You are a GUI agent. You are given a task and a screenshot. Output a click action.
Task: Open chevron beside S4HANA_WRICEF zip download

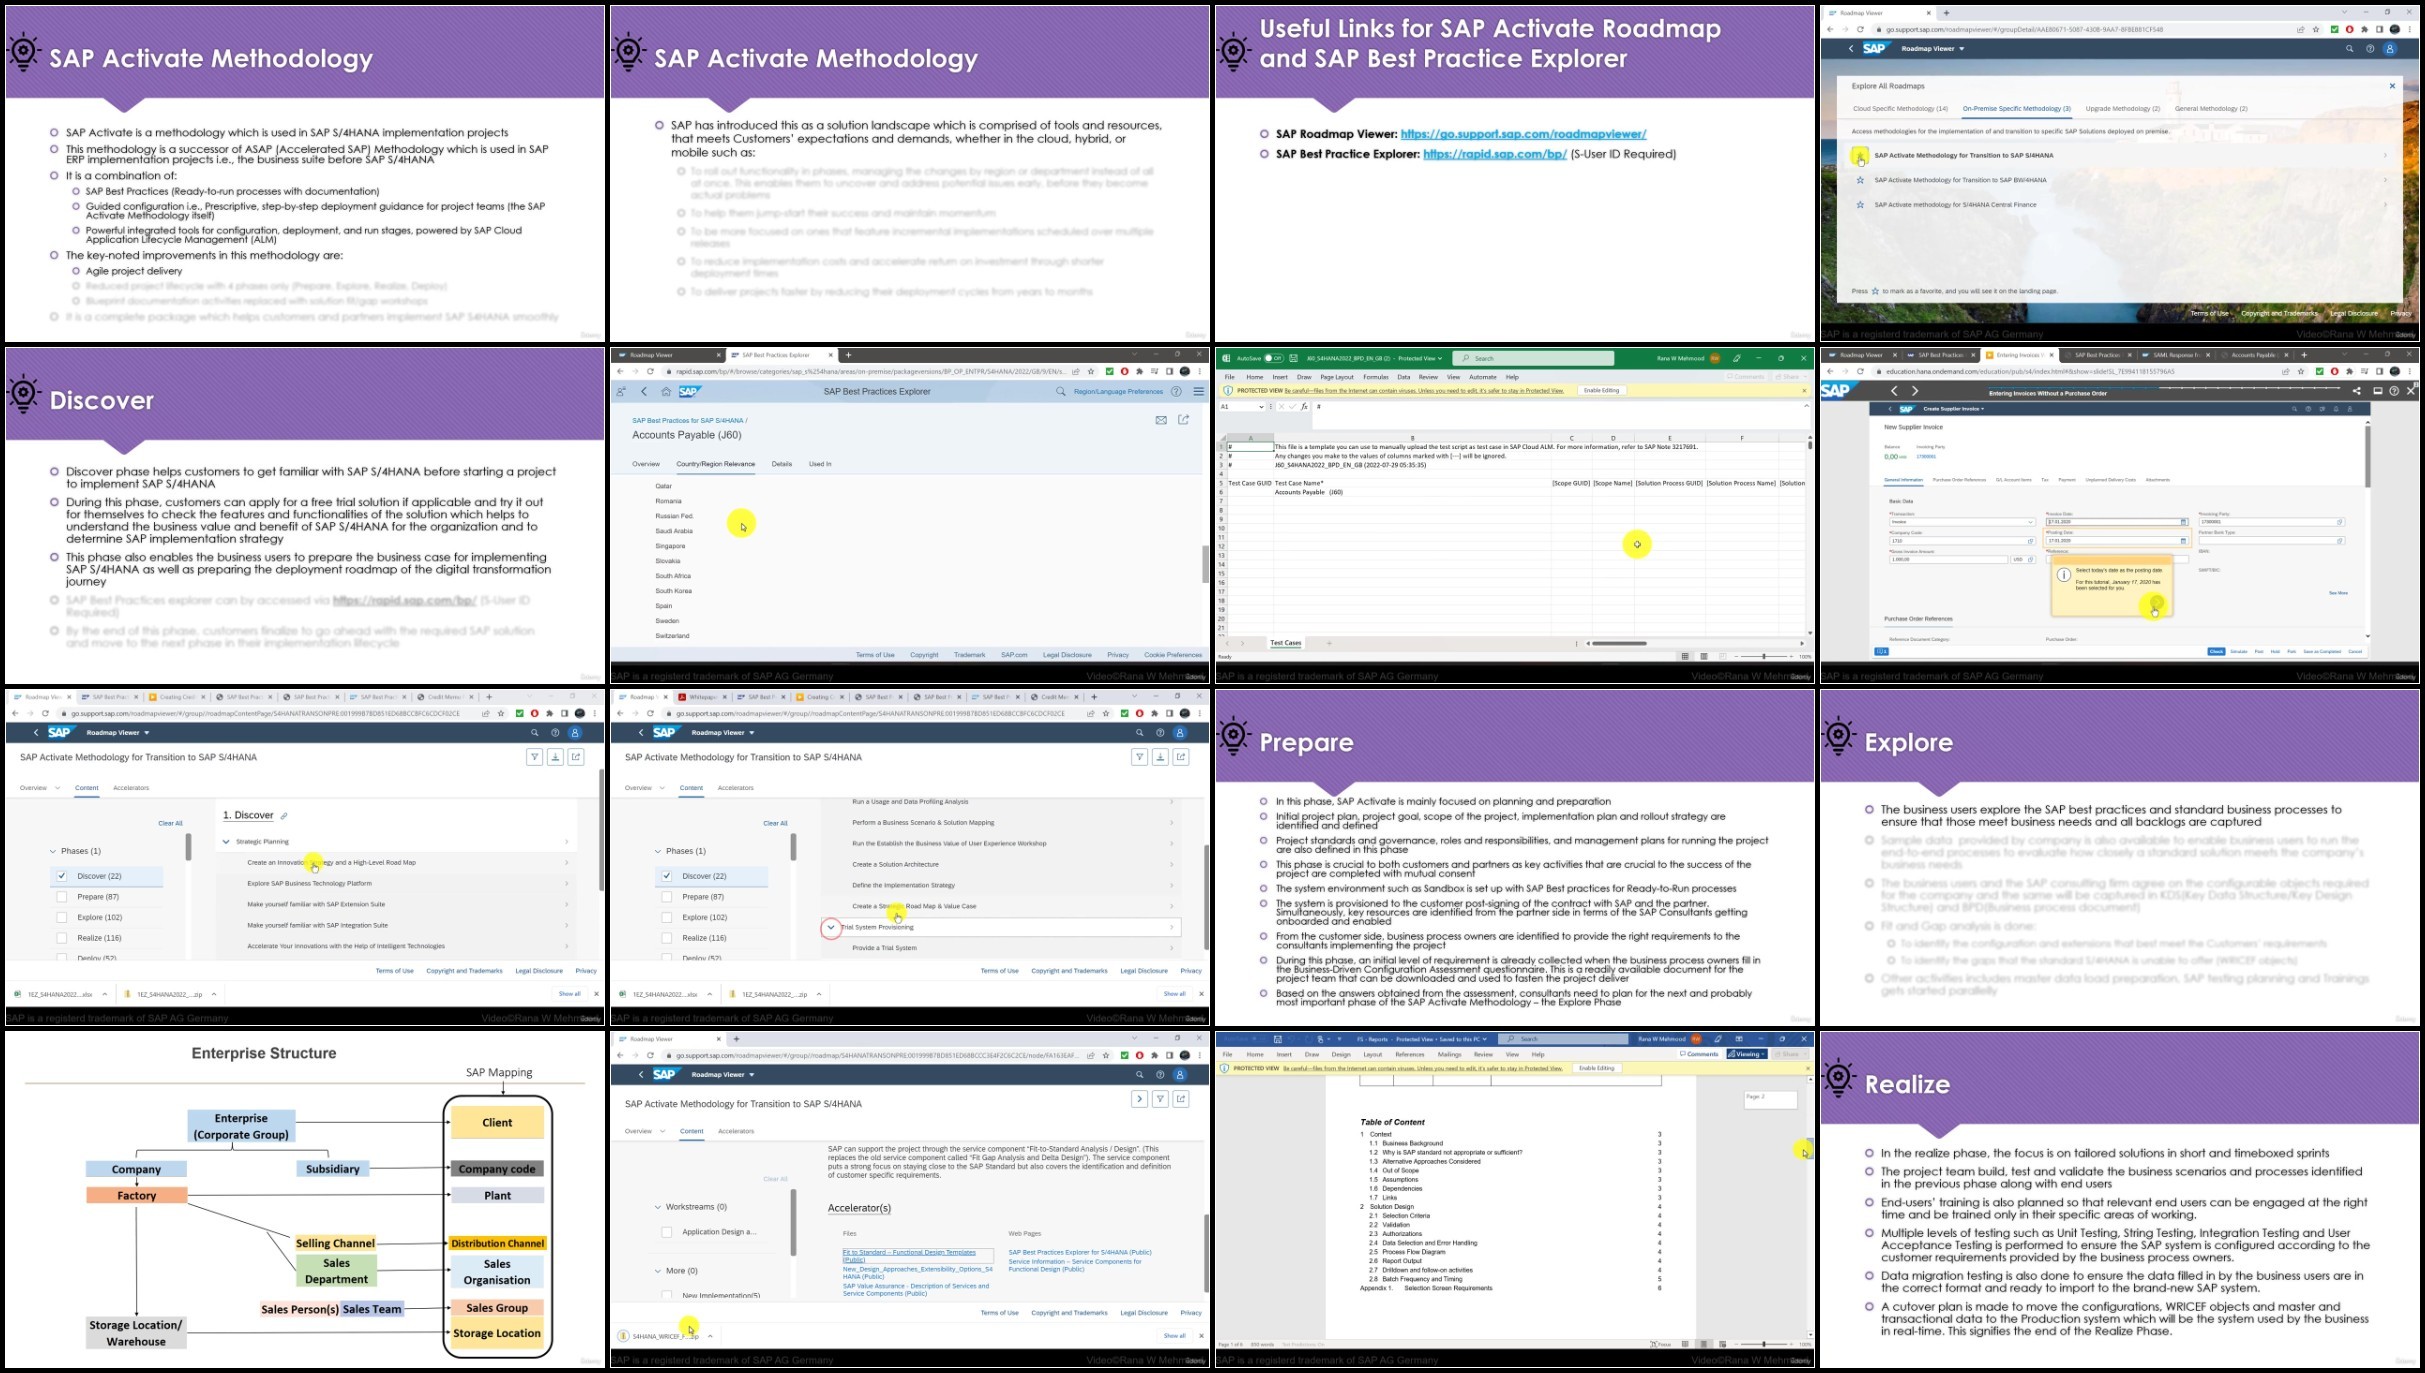pos(710,1336)
